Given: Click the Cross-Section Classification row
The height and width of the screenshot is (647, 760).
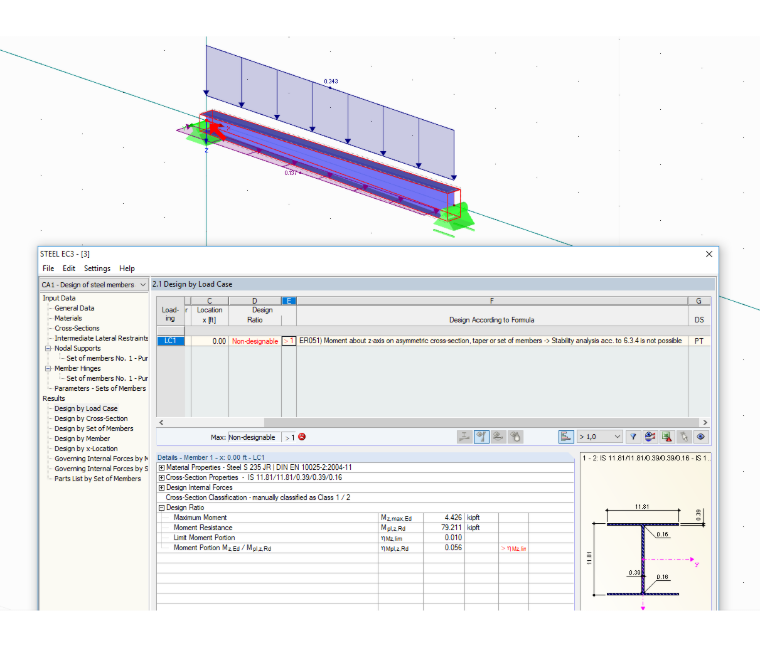Looking at the screenshot, I should [x=365, y=497].
